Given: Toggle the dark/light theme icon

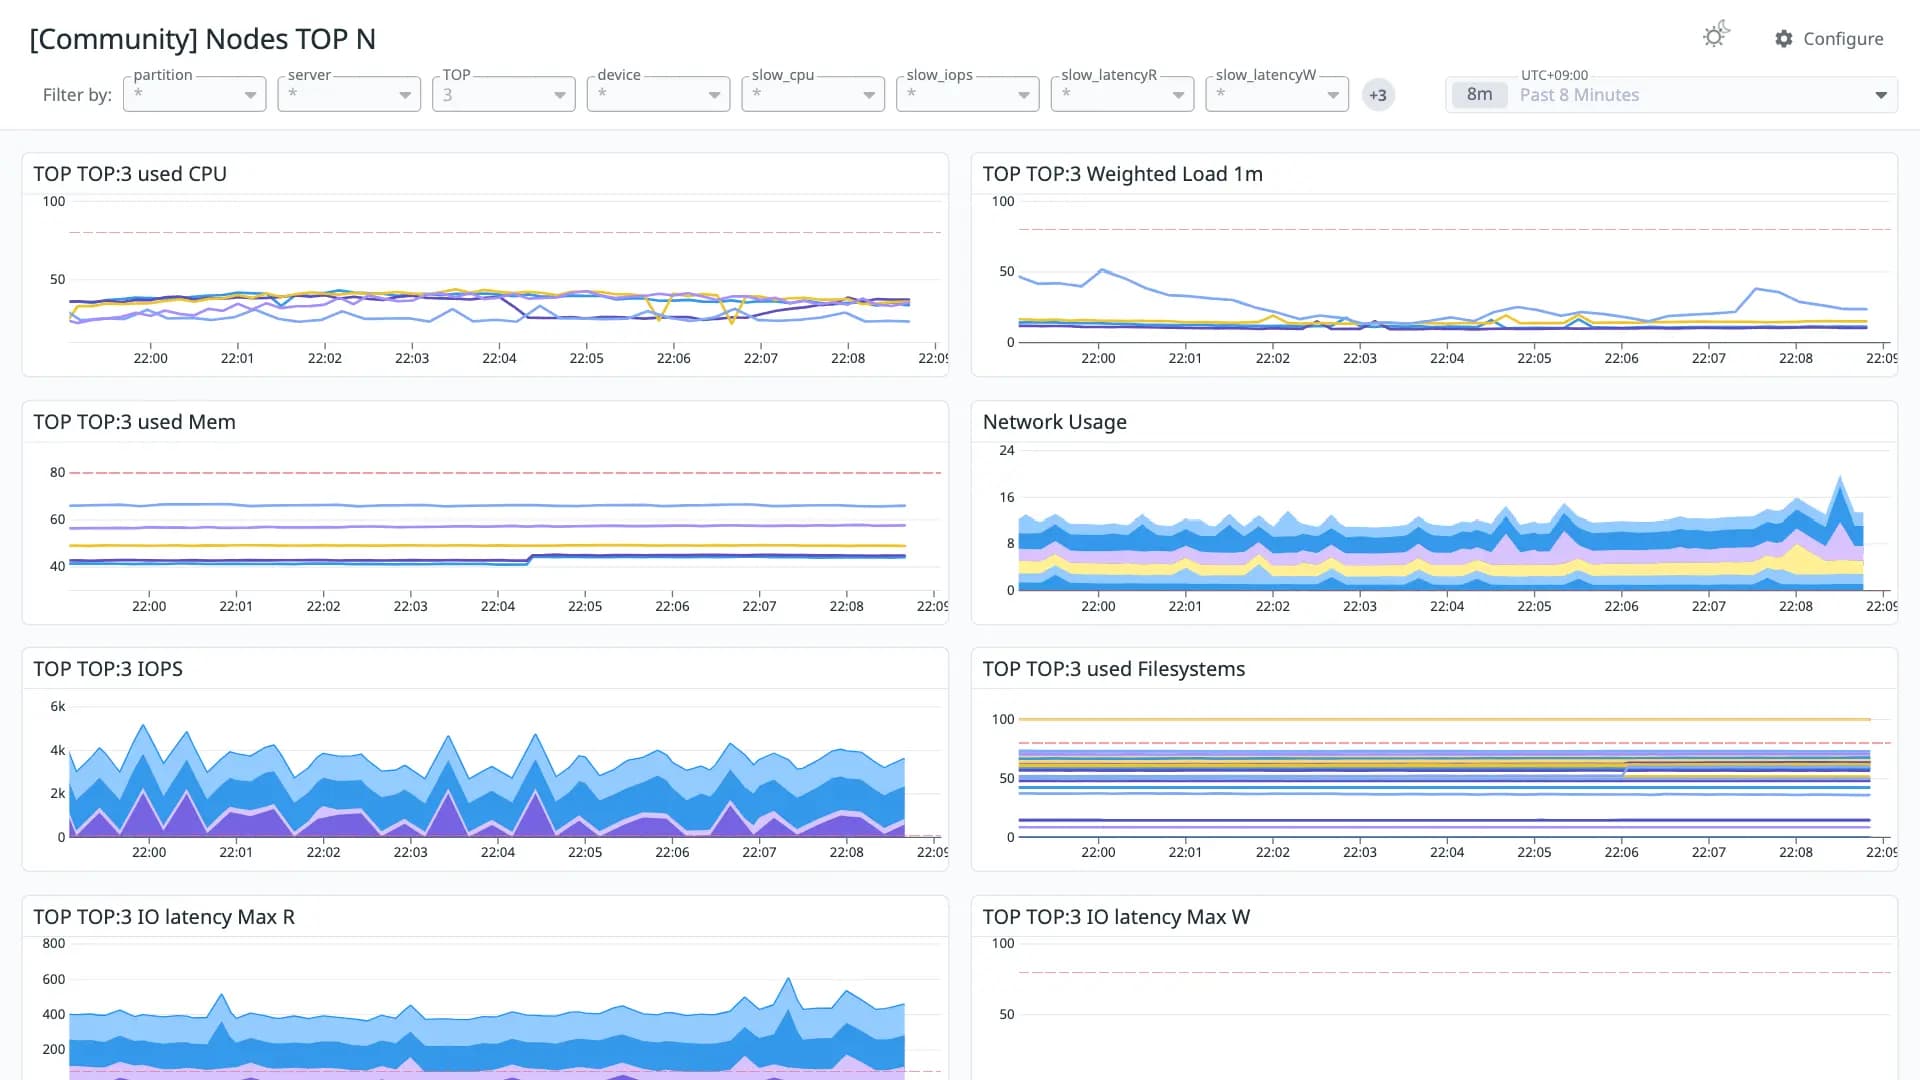Looking at the screenshot, I should pyautogui.click(x=1716, y=36).
